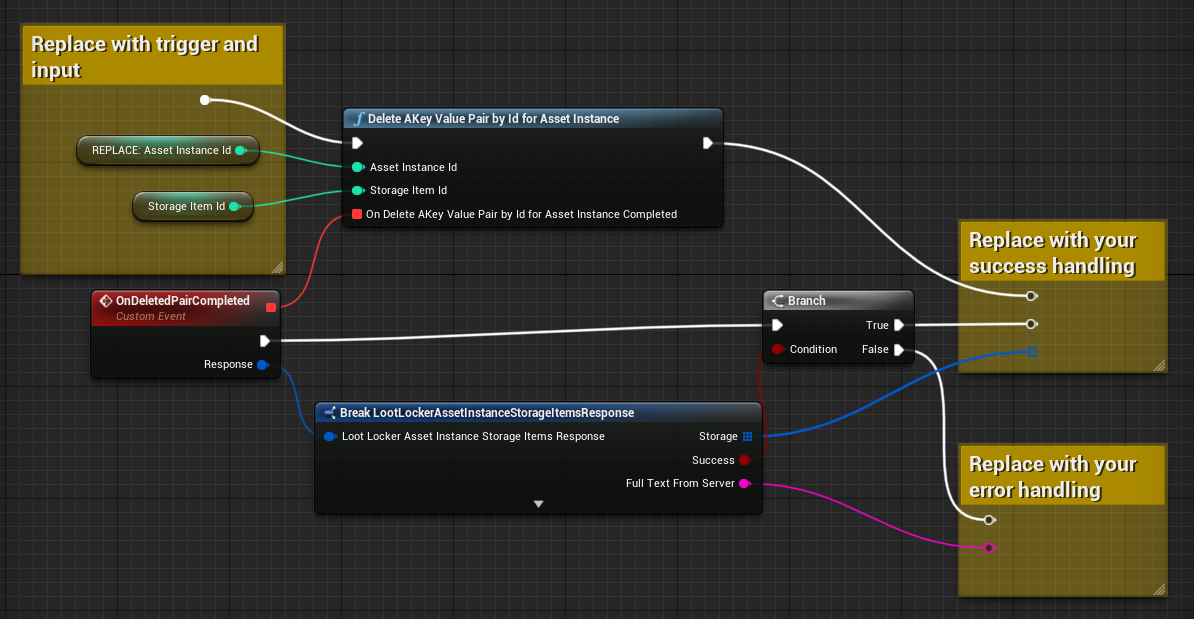The width and height of the screenshot is (1194, 619).
Task: Select the Storage Item Id variable node
Action: (186, 207)
